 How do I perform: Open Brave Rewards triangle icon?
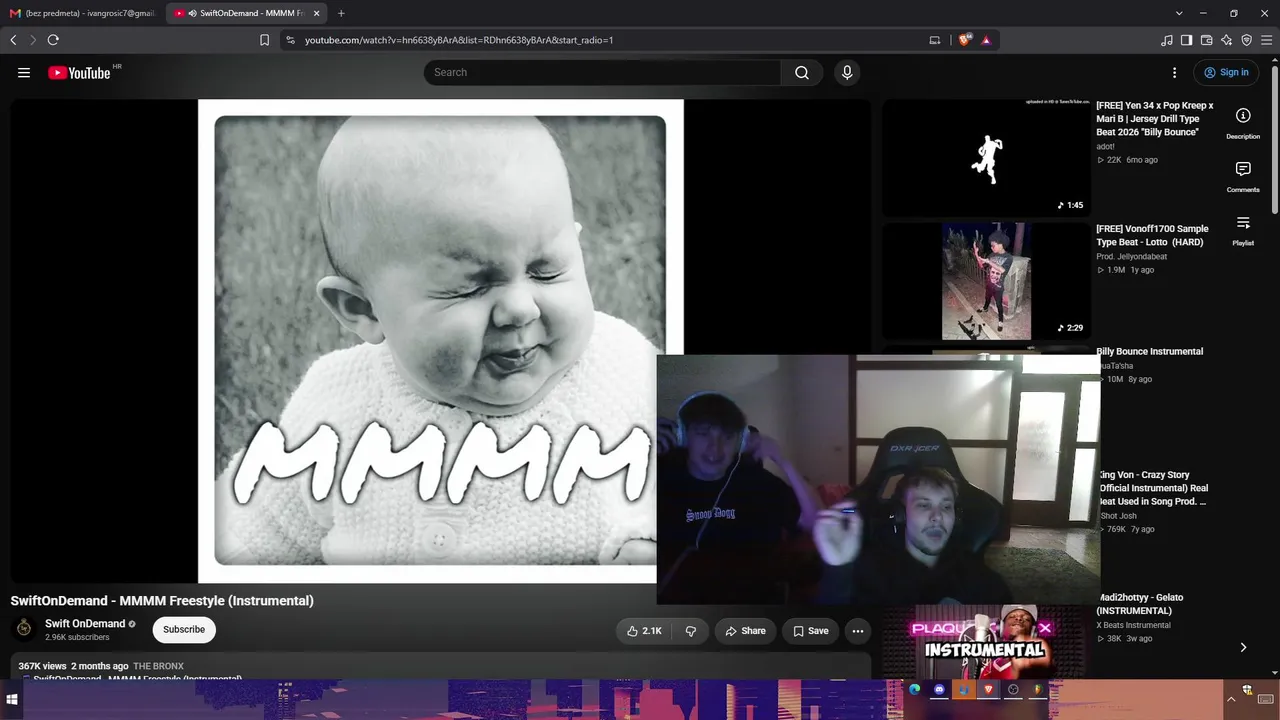click(x=986, y=40)
